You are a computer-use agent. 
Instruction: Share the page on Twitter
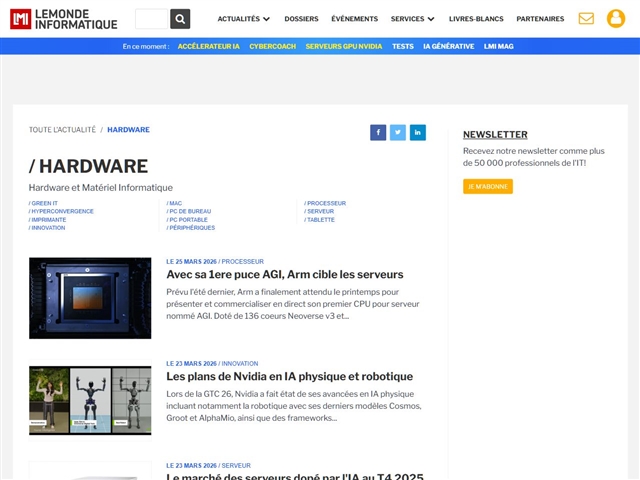tap(398, 132)
